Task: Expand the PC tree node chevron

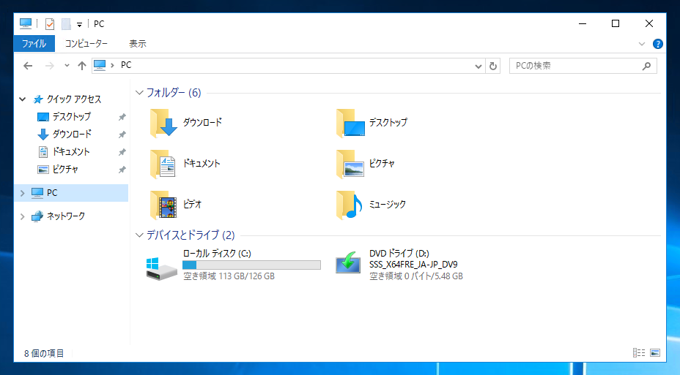Action: tap(23, 193)
